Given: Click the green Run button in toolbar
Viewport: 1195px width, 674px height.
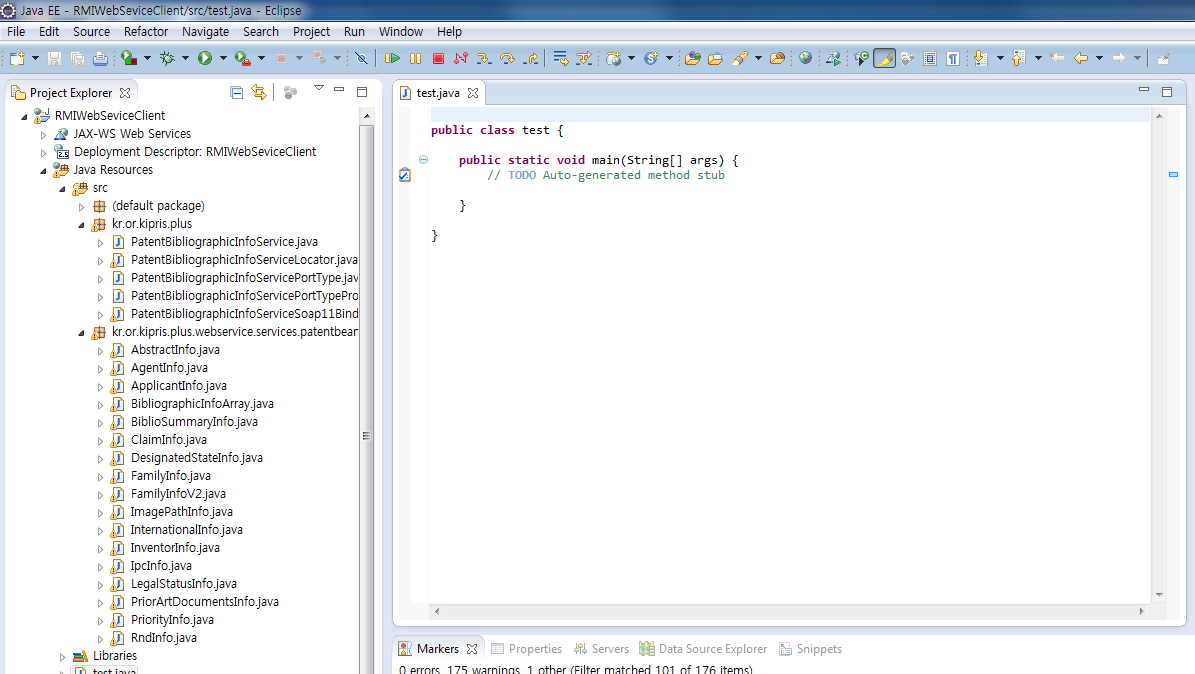Looking at the screenshot, I should (x=204, y=59).
